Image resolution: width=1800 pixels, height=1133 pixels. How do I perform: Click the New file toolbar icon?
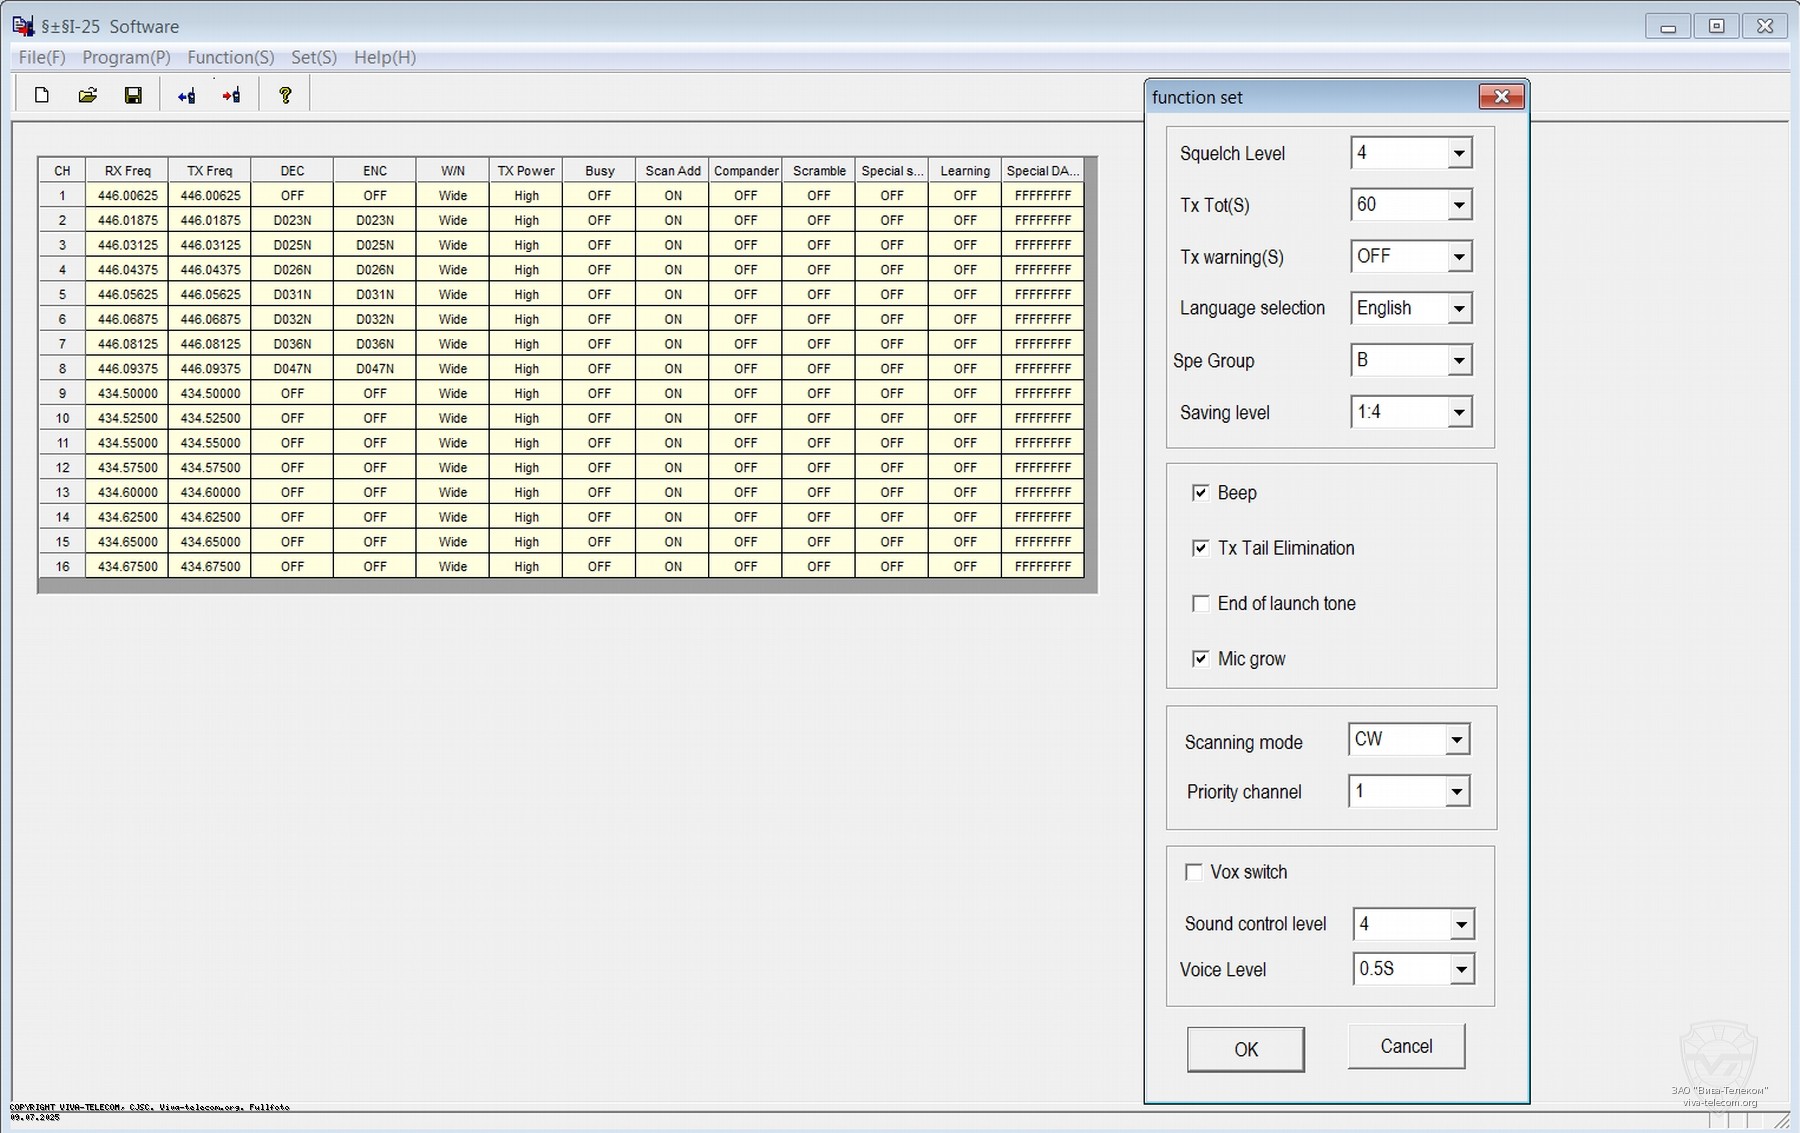click(x=42, y=95)
